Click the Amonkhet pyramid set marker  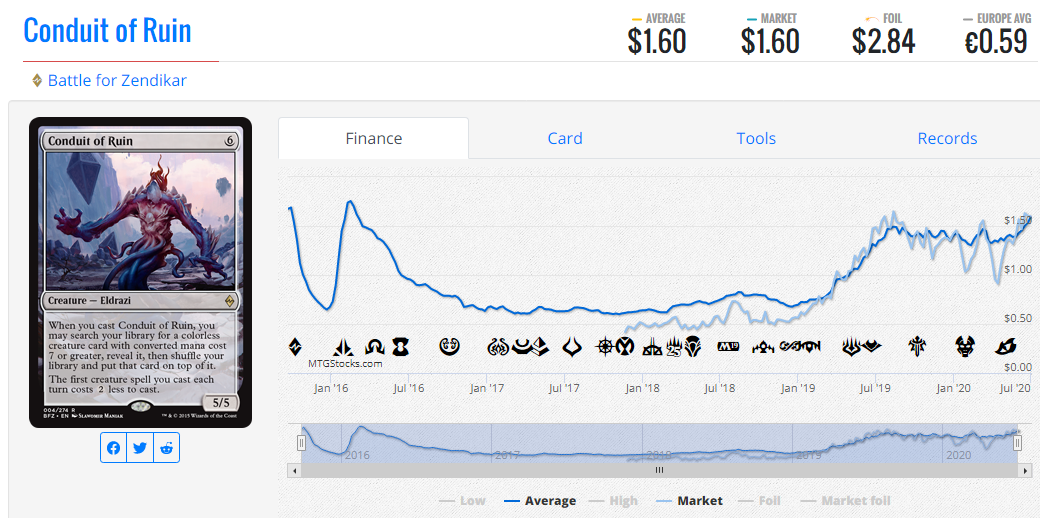(541, 346)
